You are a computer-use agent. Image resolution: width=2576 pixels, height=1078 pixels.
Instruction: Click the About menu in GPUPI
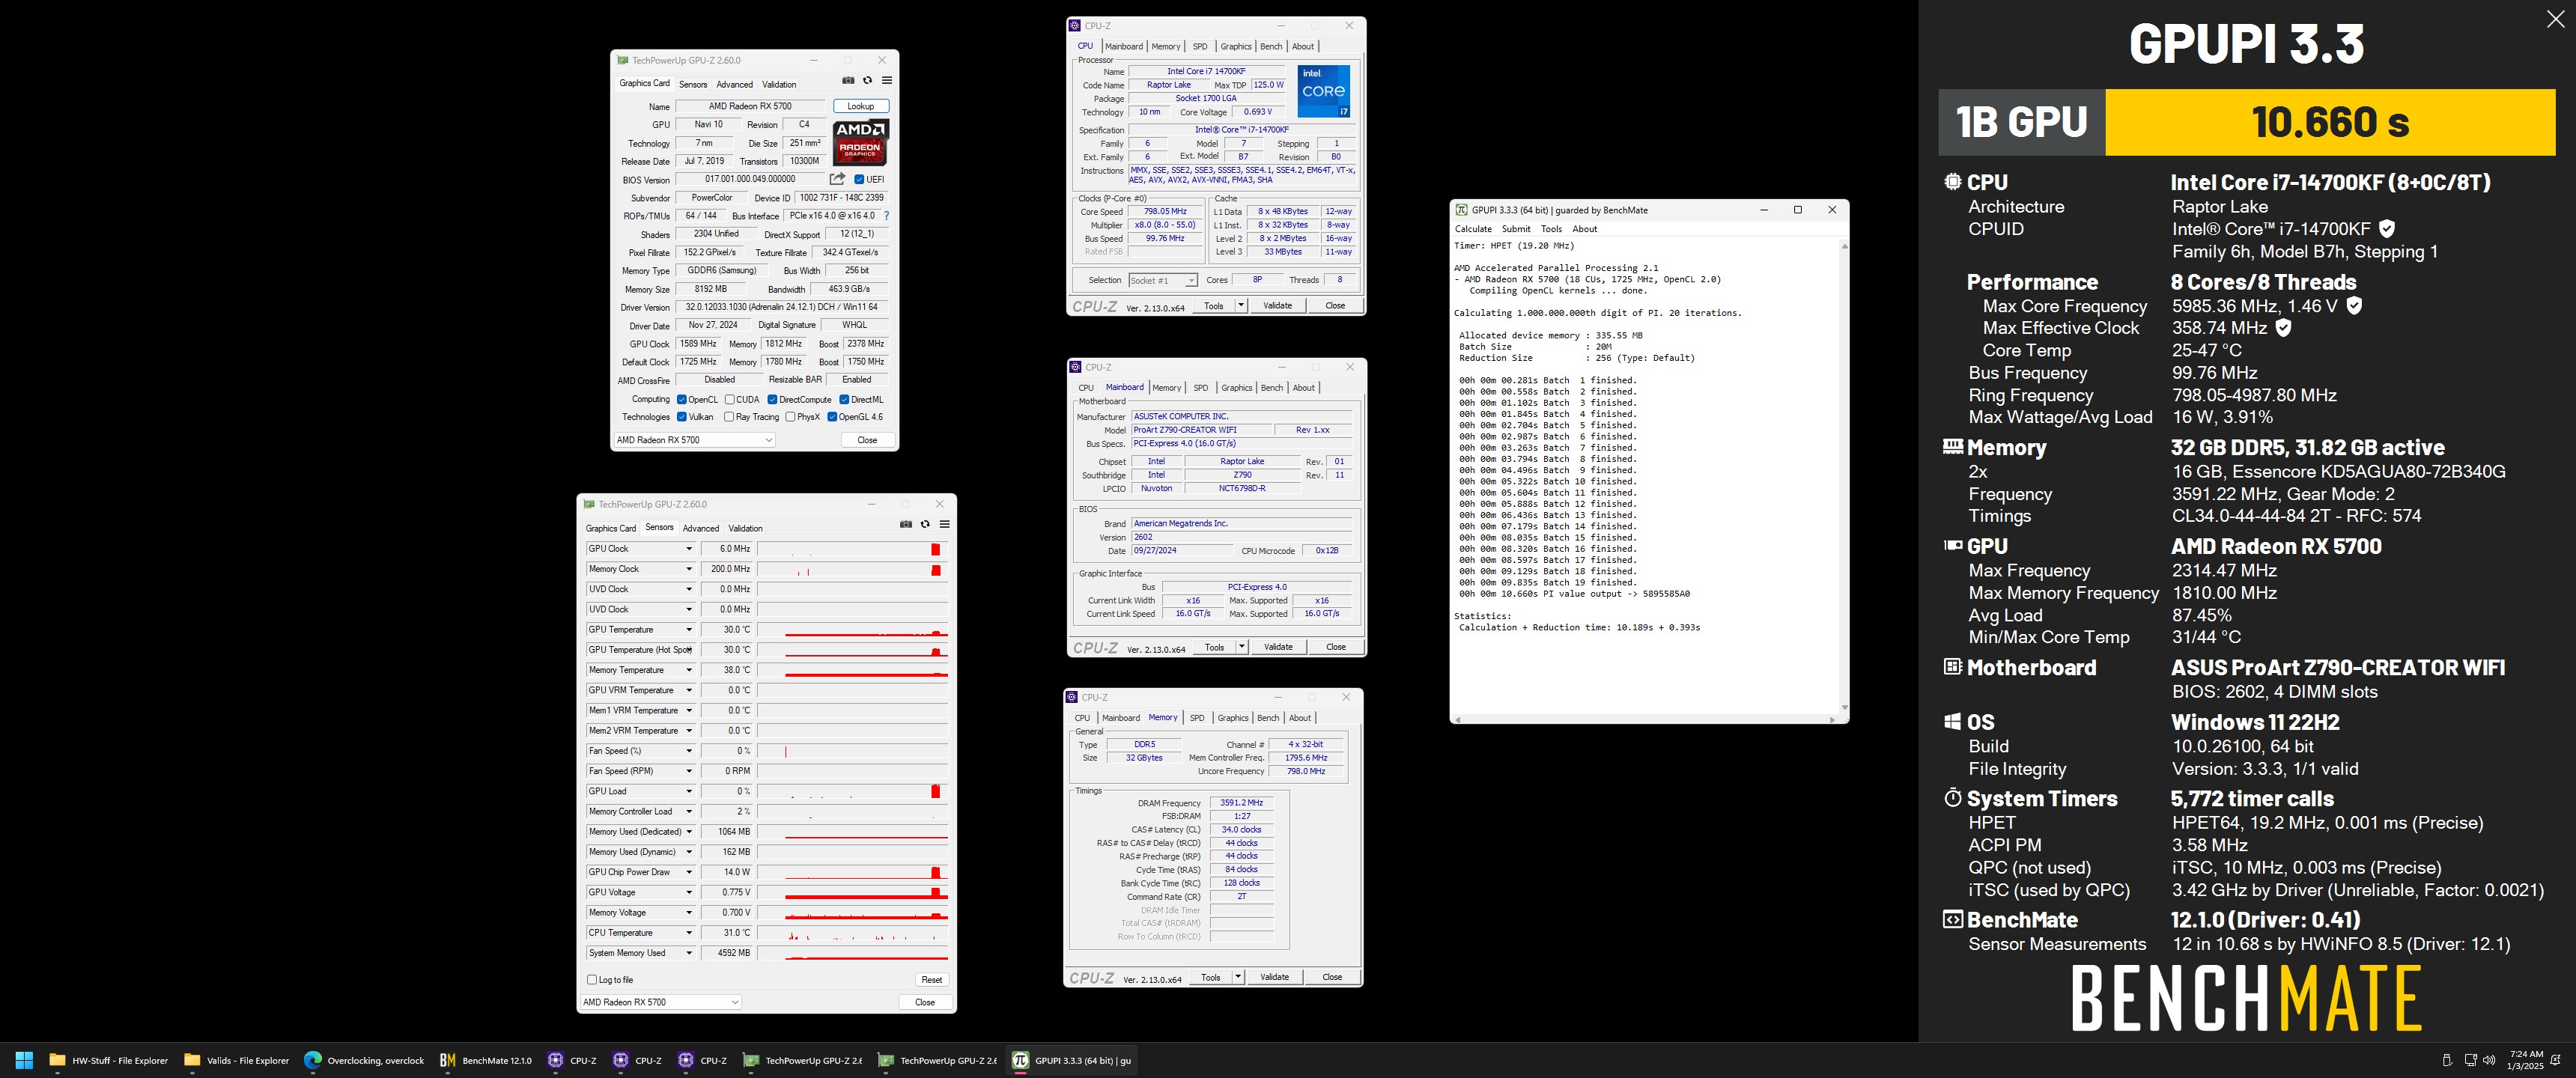pos(1585,229)
